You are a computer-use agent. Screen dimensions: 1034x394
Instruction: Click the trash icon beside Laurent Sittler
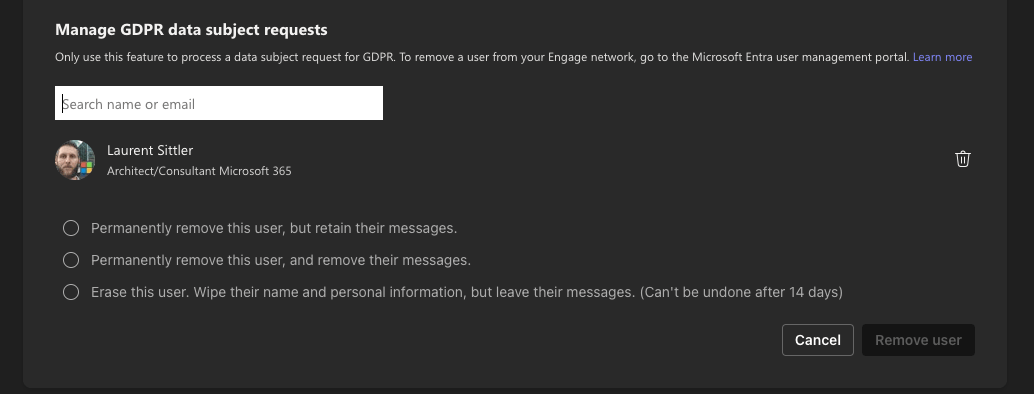click(x=962, y=159)
